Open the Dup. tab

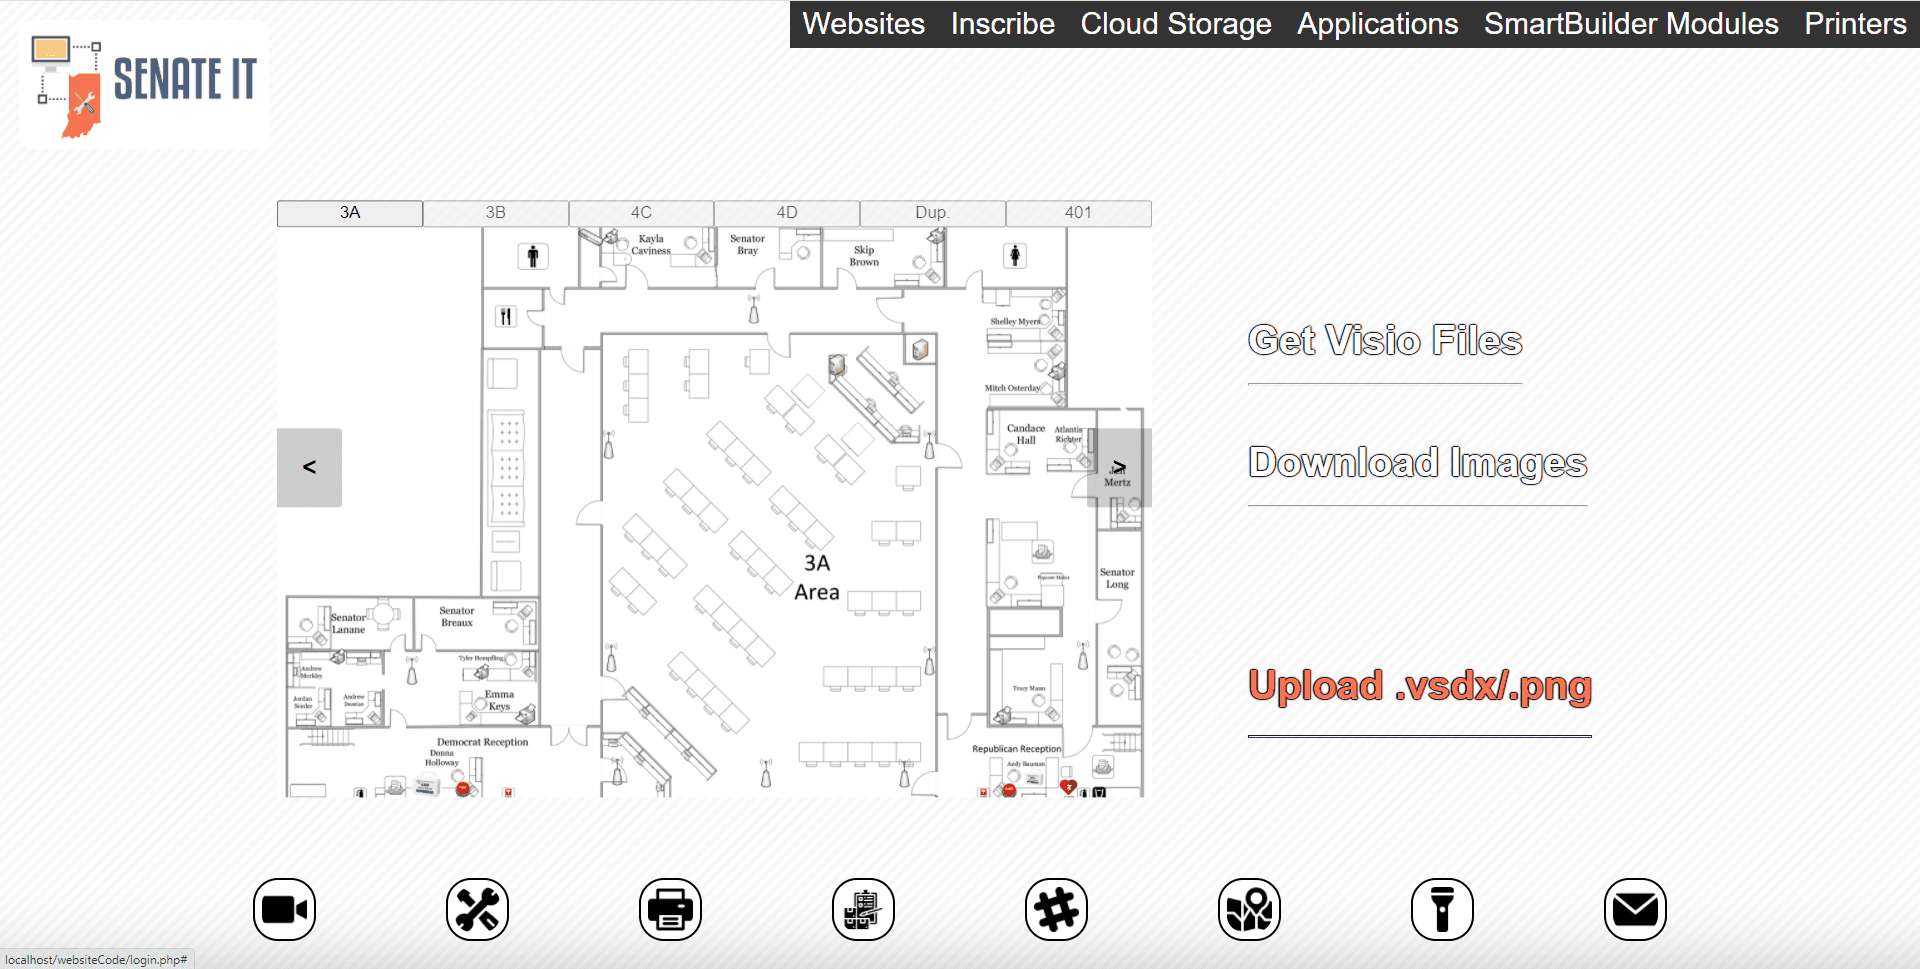[x=933, y=213]
